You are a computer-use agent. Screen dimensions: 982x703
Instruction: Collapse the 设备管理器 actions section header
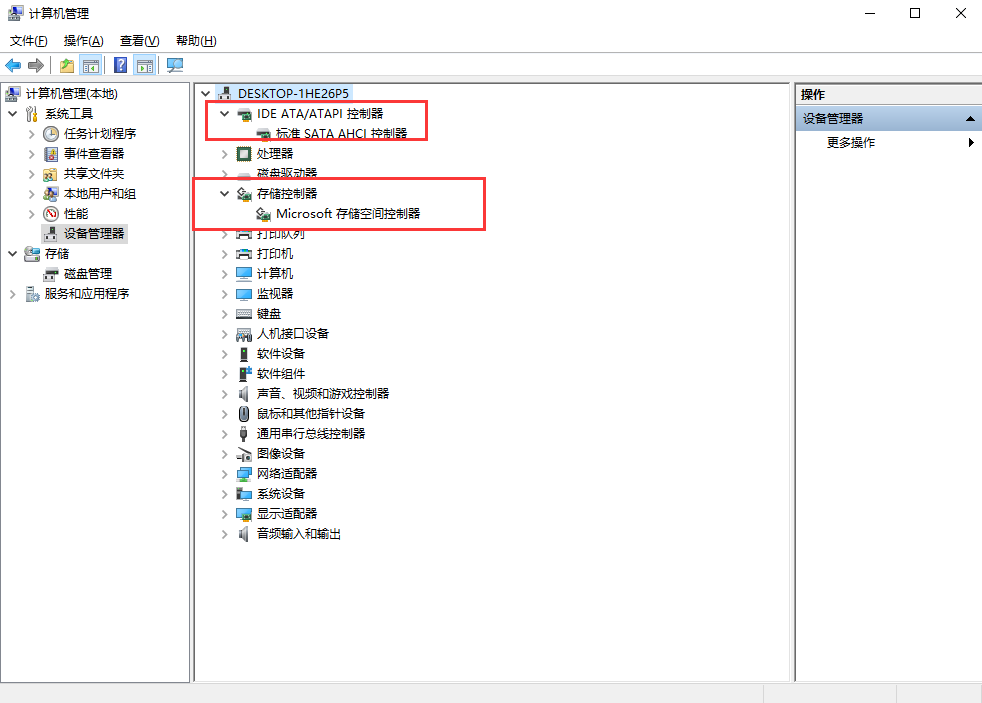pos(969,119)
